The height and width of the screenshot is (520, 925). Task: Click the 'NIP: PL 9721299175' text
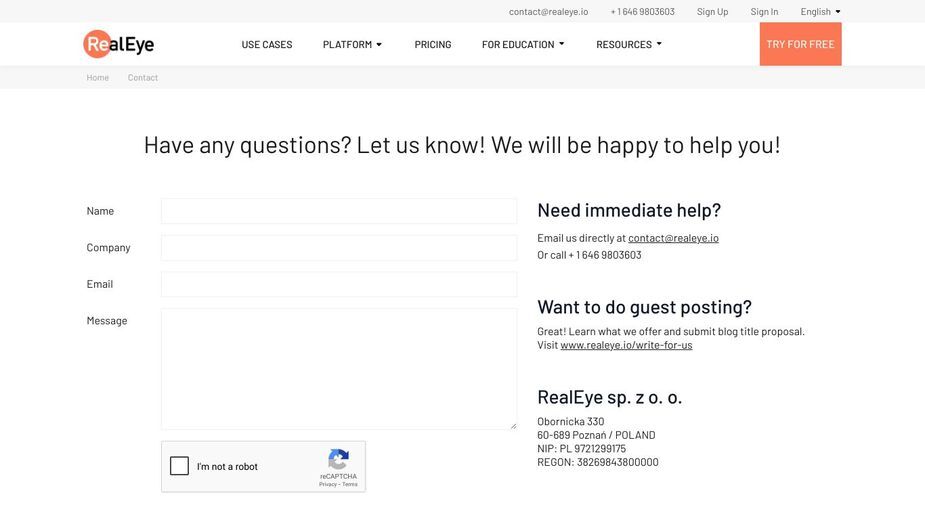tap(581, 449)
